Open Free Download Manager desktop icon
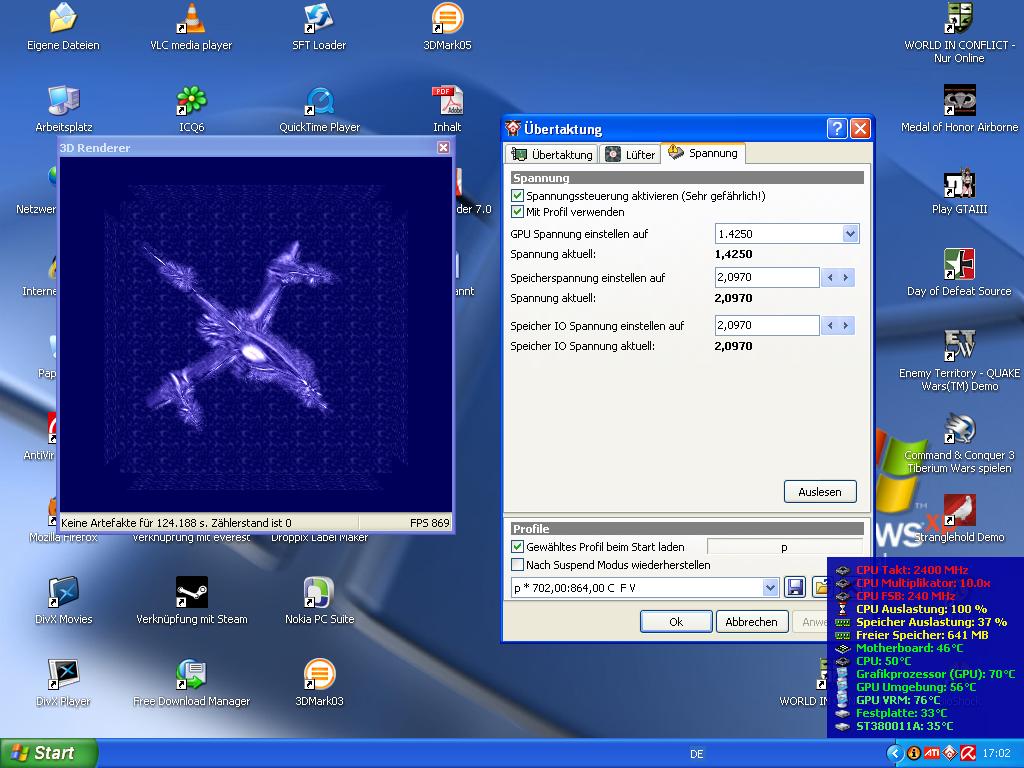 (191, 675)
